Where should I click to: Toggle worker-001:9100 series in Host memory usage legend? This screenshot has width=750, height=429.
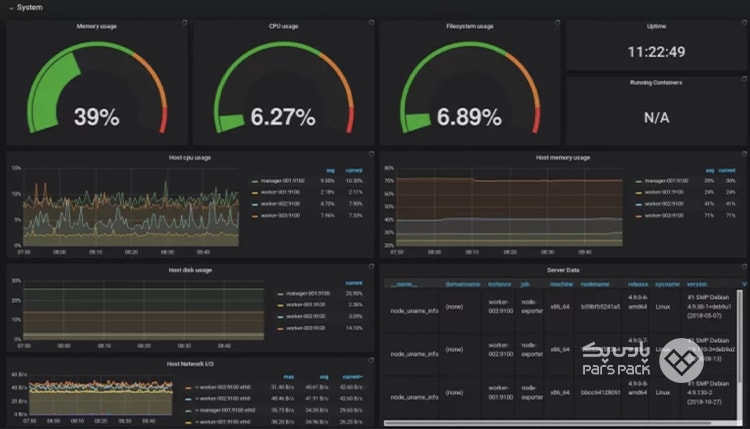(x=664, y=192)
